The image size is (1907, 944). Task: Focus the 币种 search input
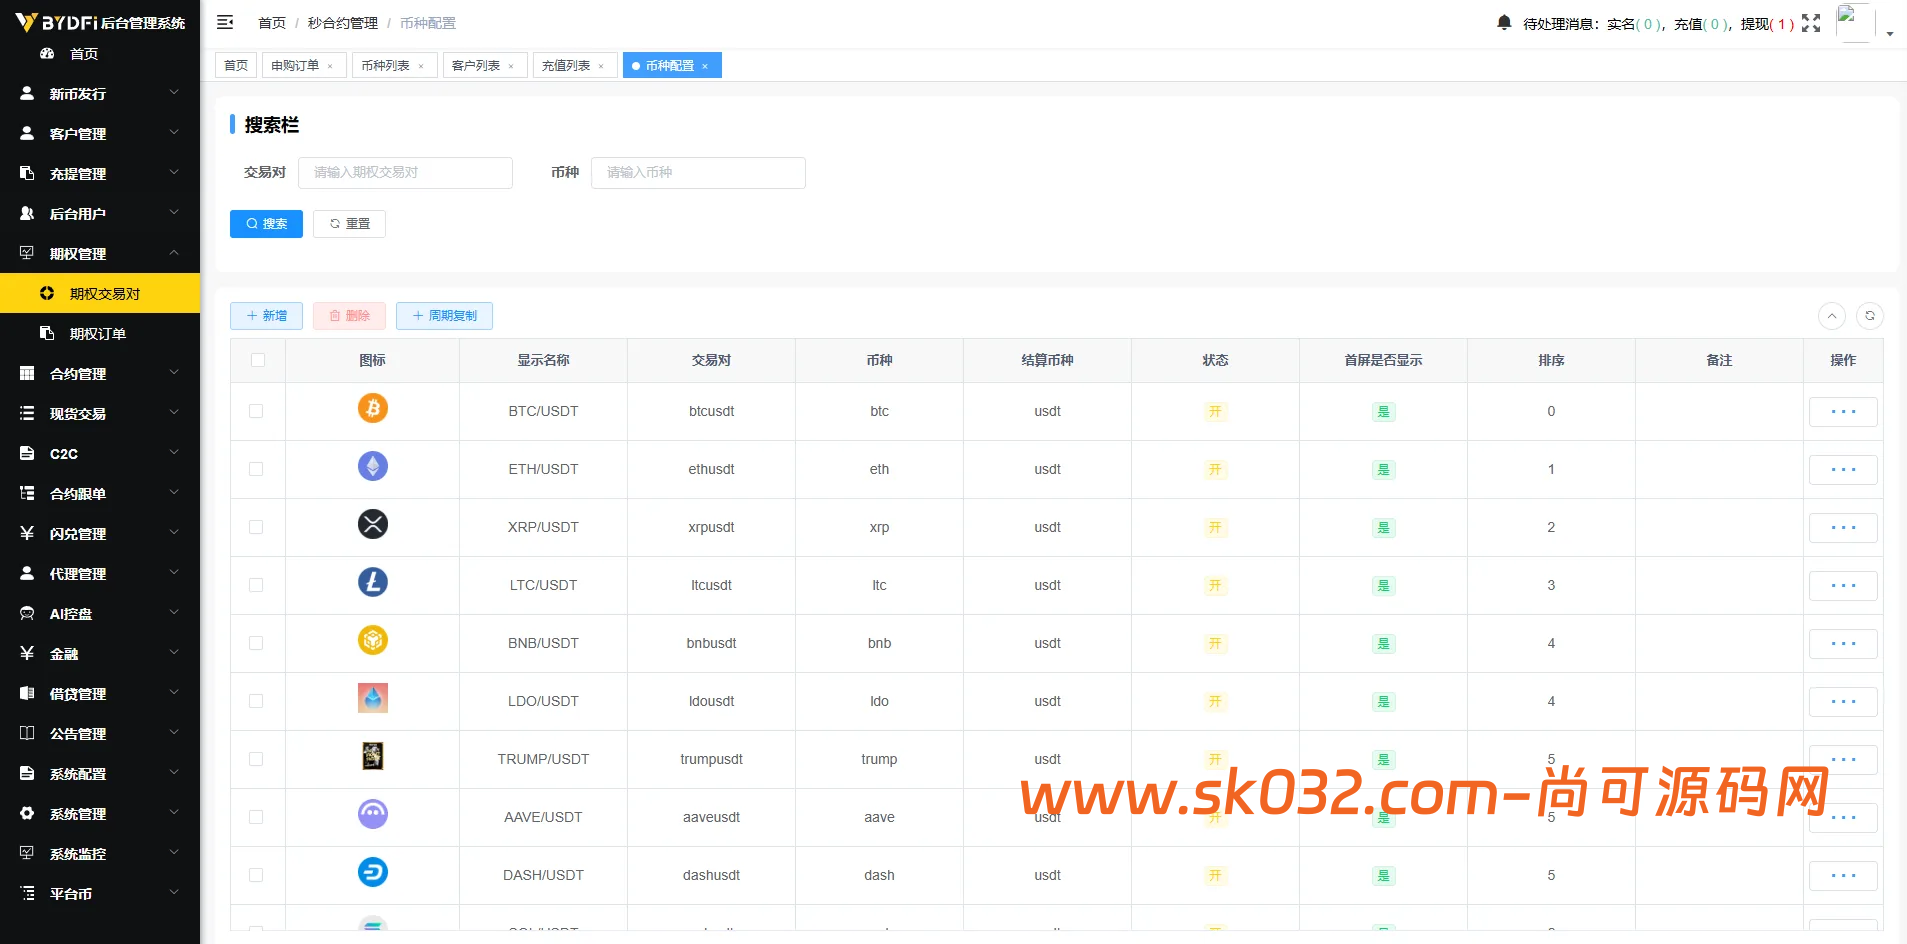(698, 173)
